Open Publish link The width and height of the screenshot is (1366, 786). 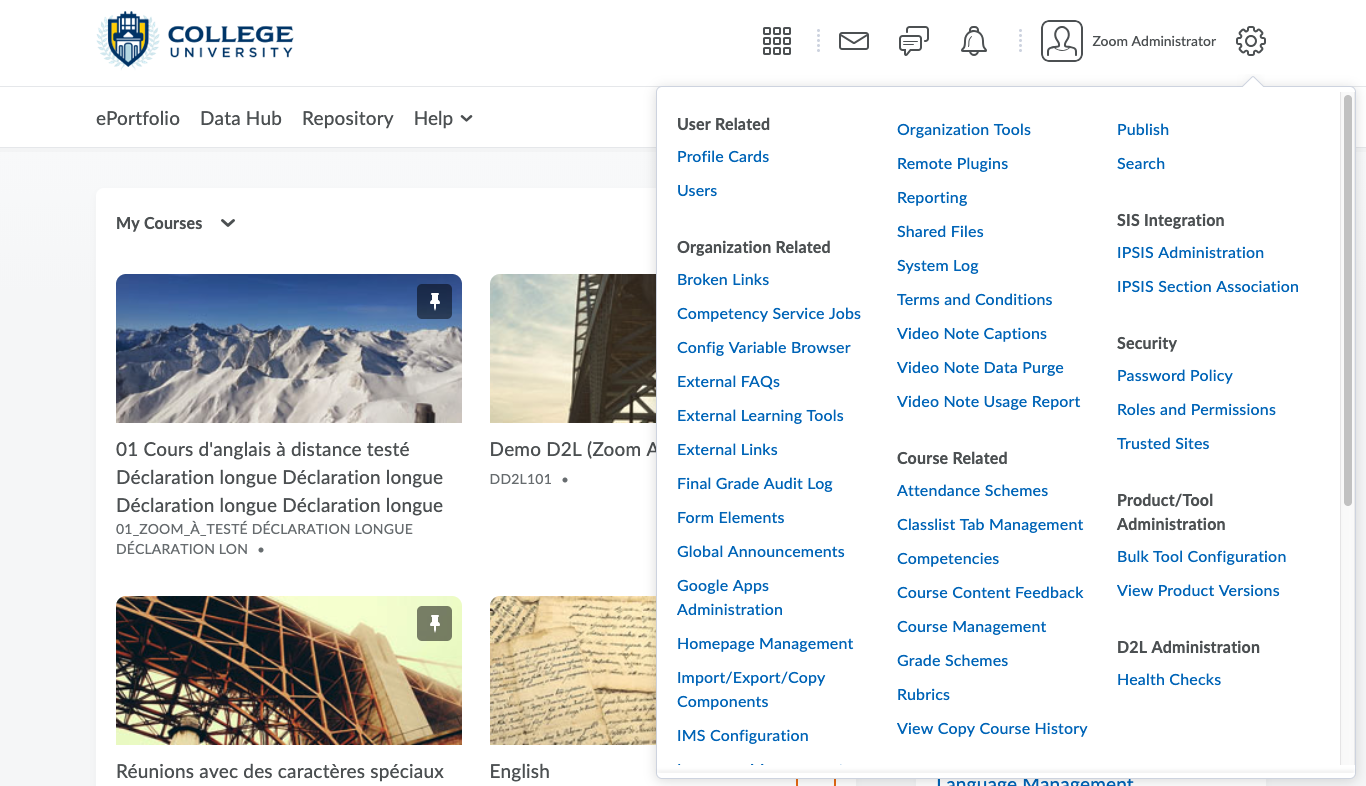[x=1143, y=130]
